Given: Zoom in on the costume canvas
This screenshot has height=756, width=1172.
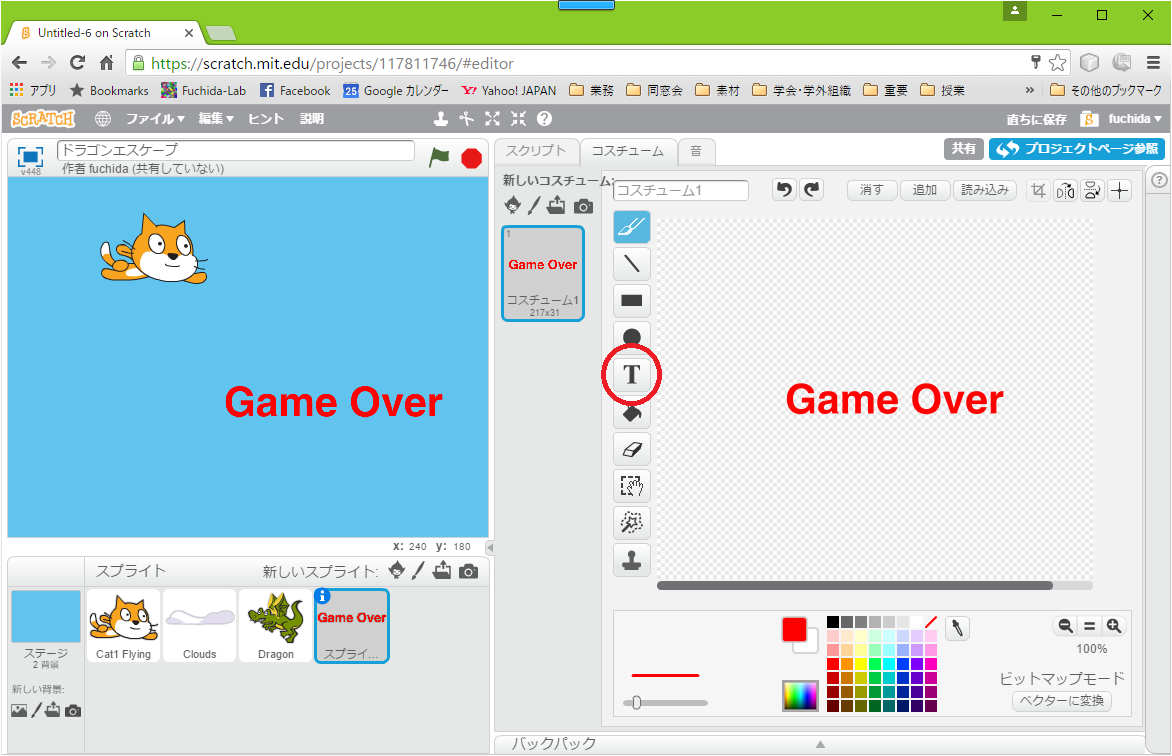Looking at the screenshot, I should 1113,626.
